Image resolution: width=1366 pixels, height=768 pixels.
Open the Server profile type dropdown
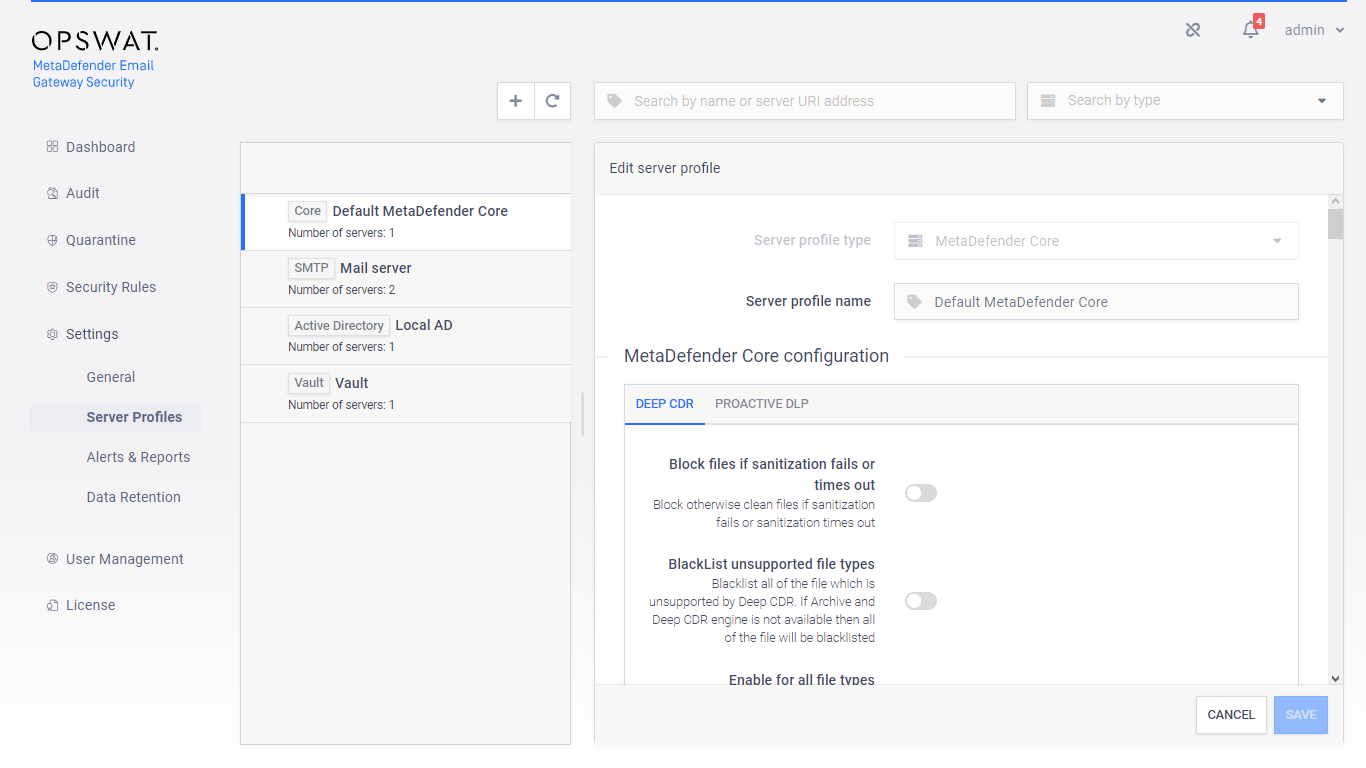[1096, 241]
